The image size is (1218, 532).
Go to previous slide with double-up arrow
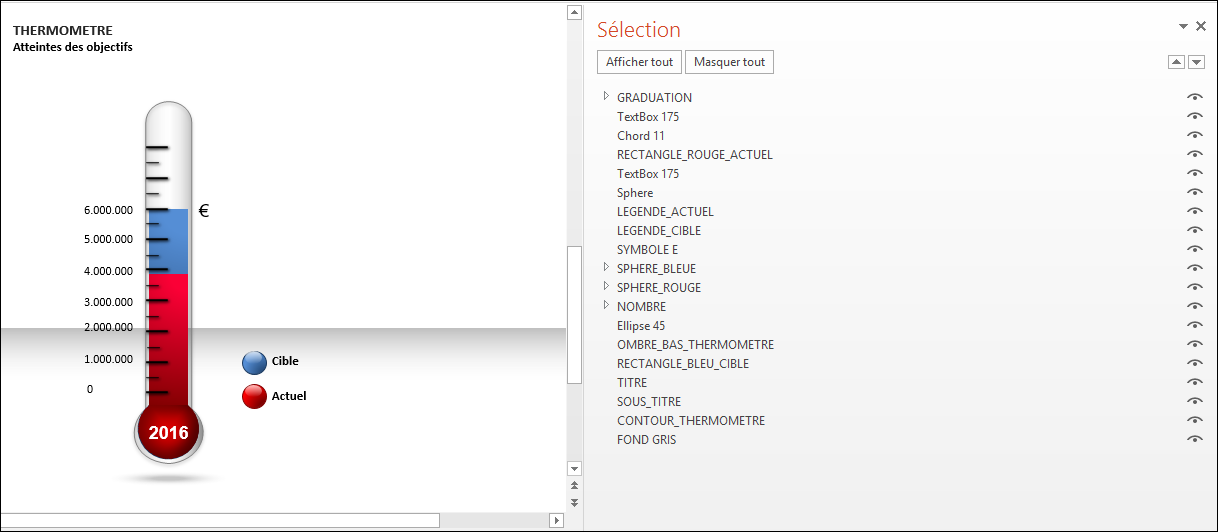tap(574, 485)
